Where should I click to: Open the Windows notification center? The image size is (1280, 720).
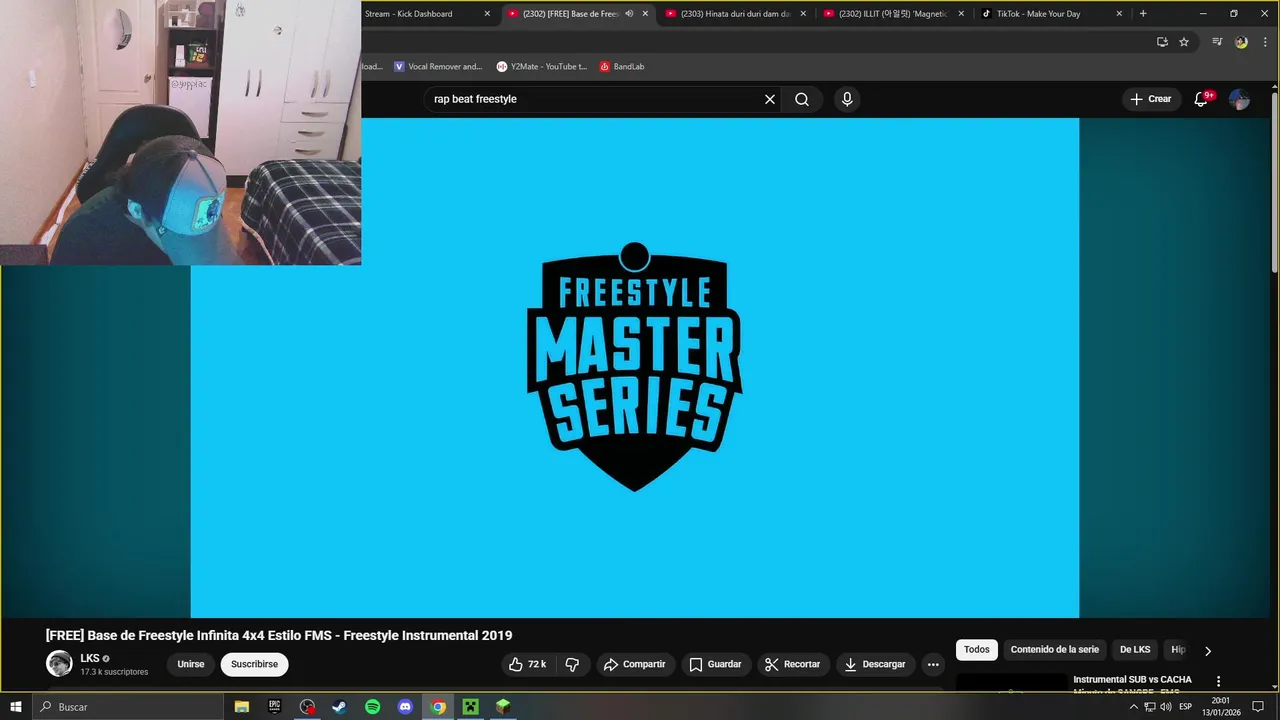1258,707
